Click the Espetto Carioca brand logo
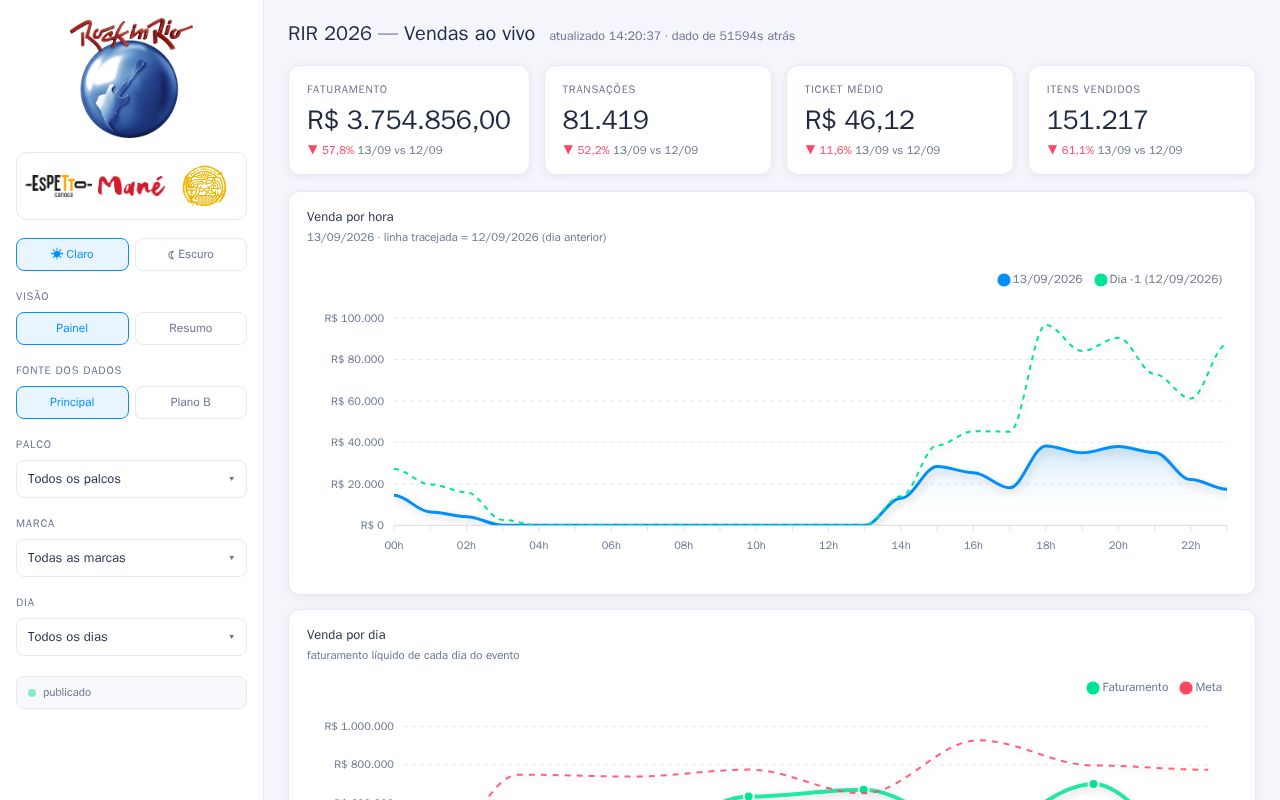1280x800 pixels. click(x=59, y=185)
